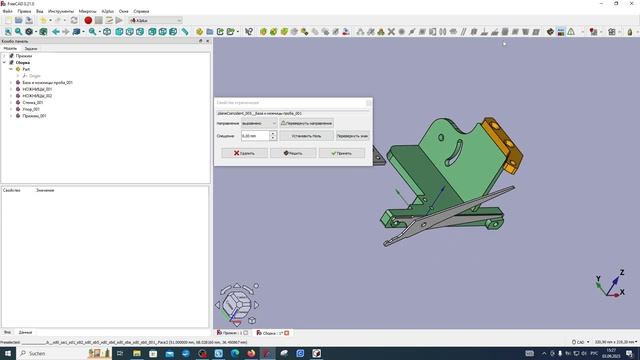Expand the НОЖНИЦЫ_001 tree item
Image resolution: width=640 pixels, height=360 pixels.
click(x=11, y=89)
